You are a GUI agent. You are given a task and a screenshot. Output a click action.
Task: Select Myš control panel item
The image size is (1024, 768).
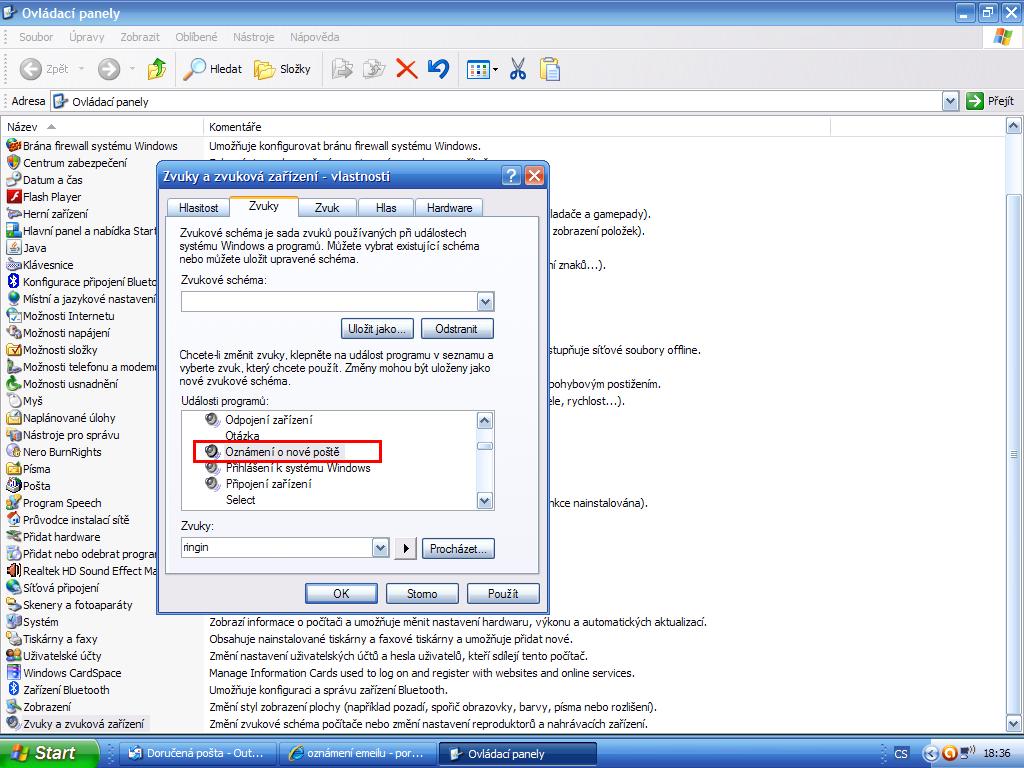(x=25, y=401)
